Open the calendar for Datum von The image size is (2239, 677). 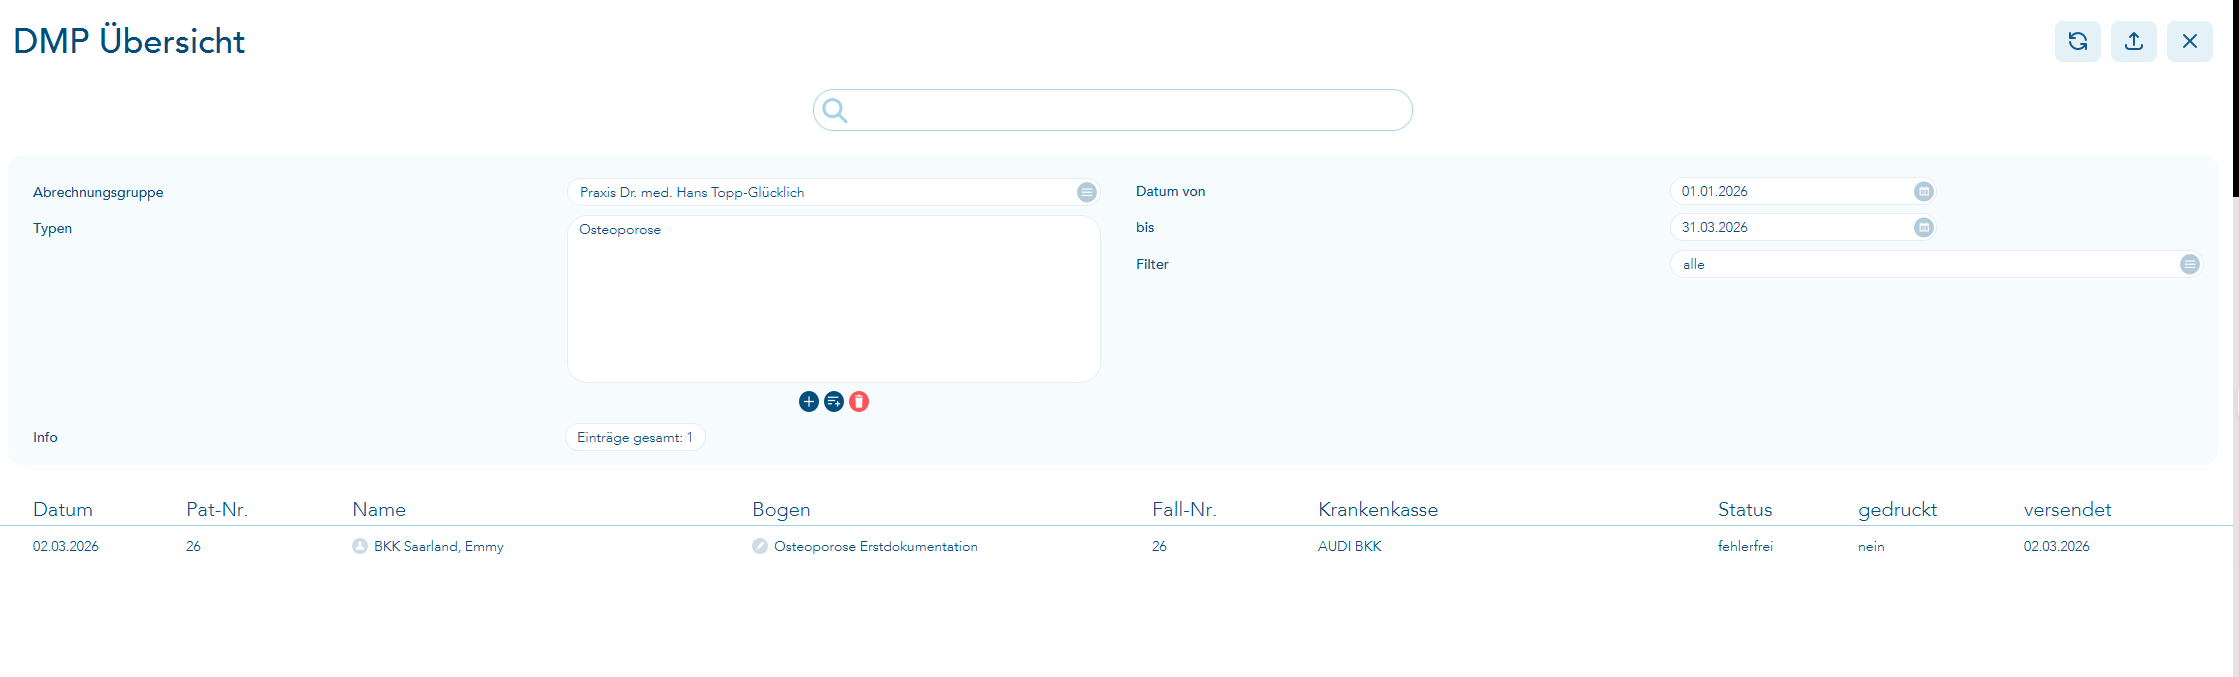pyautogui.click(x=1923, y=192)
